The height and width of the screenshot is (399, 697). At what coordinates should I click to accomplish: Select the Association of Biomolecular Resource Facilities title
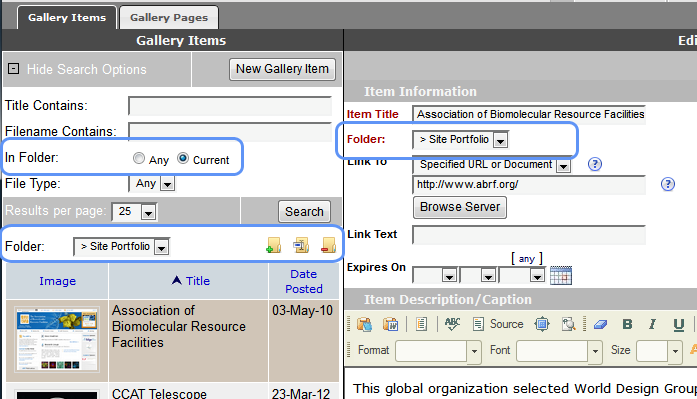(x=179, y=327)
